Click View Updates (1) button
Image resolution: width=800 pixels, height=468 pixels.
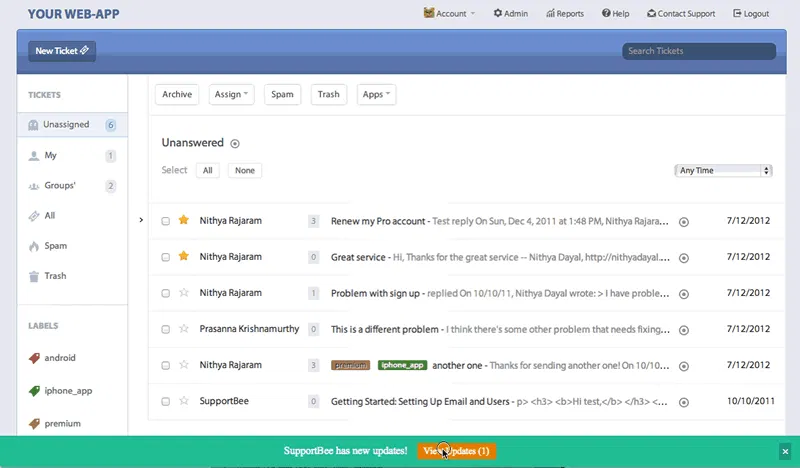point(456,451)
